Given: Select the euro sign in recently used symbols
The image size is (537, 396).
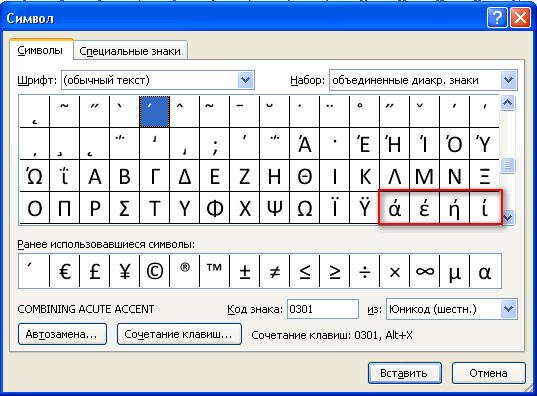Looking at the screenshot, I should pos(65,271).
